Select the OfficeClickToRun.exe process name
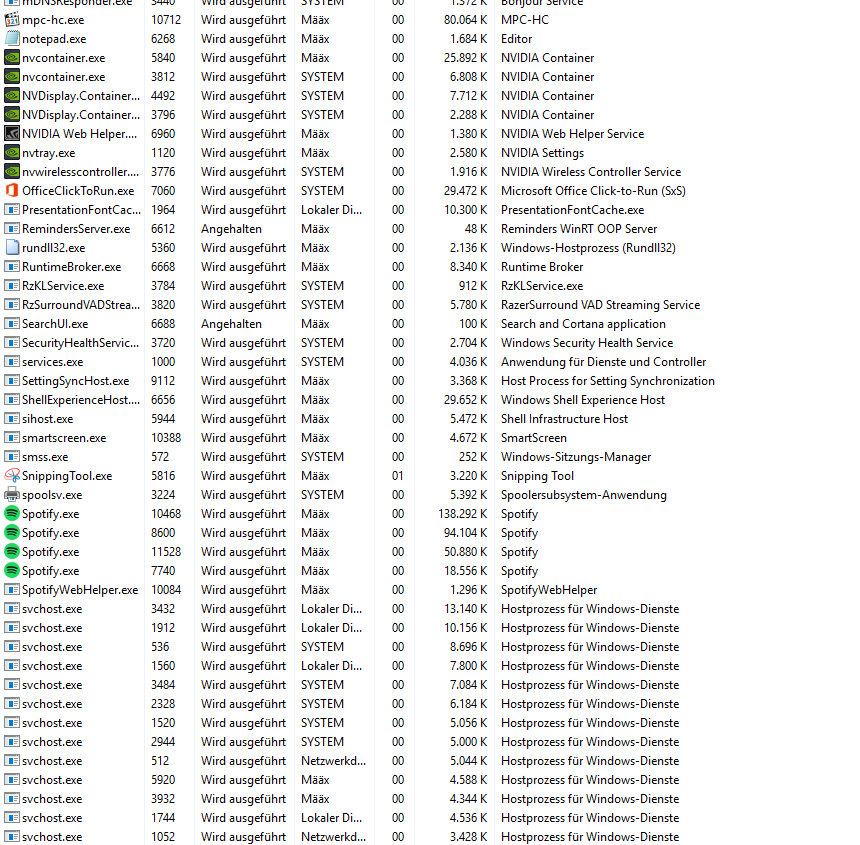Screen dimensions: 860x845 point(78,191)
